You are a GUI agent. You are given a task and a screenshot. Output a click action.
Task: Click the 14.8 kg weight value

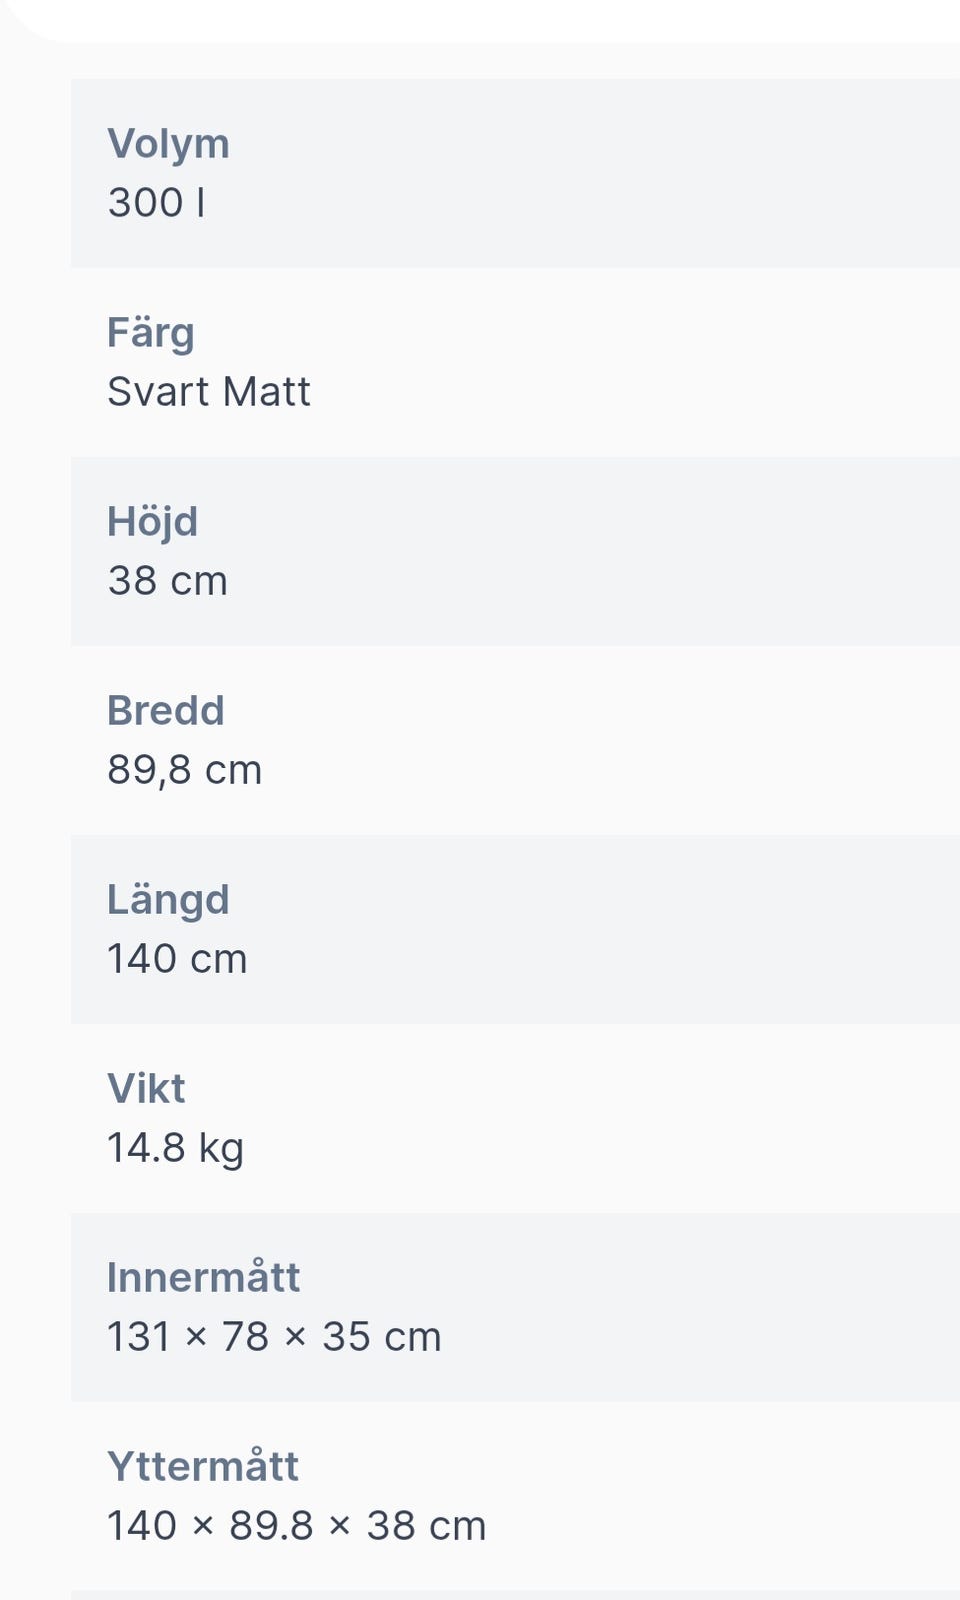tap(175, 1148)
